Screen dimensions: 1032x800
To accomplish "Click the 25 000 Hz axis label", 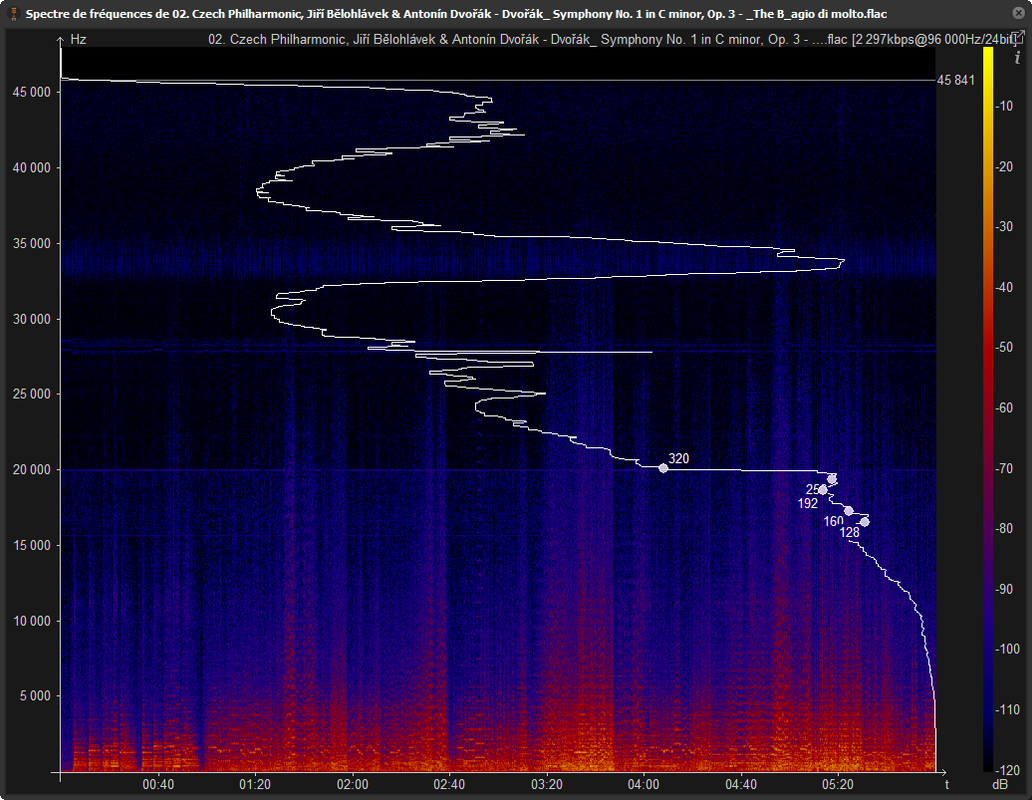I will tap(32, 394).
